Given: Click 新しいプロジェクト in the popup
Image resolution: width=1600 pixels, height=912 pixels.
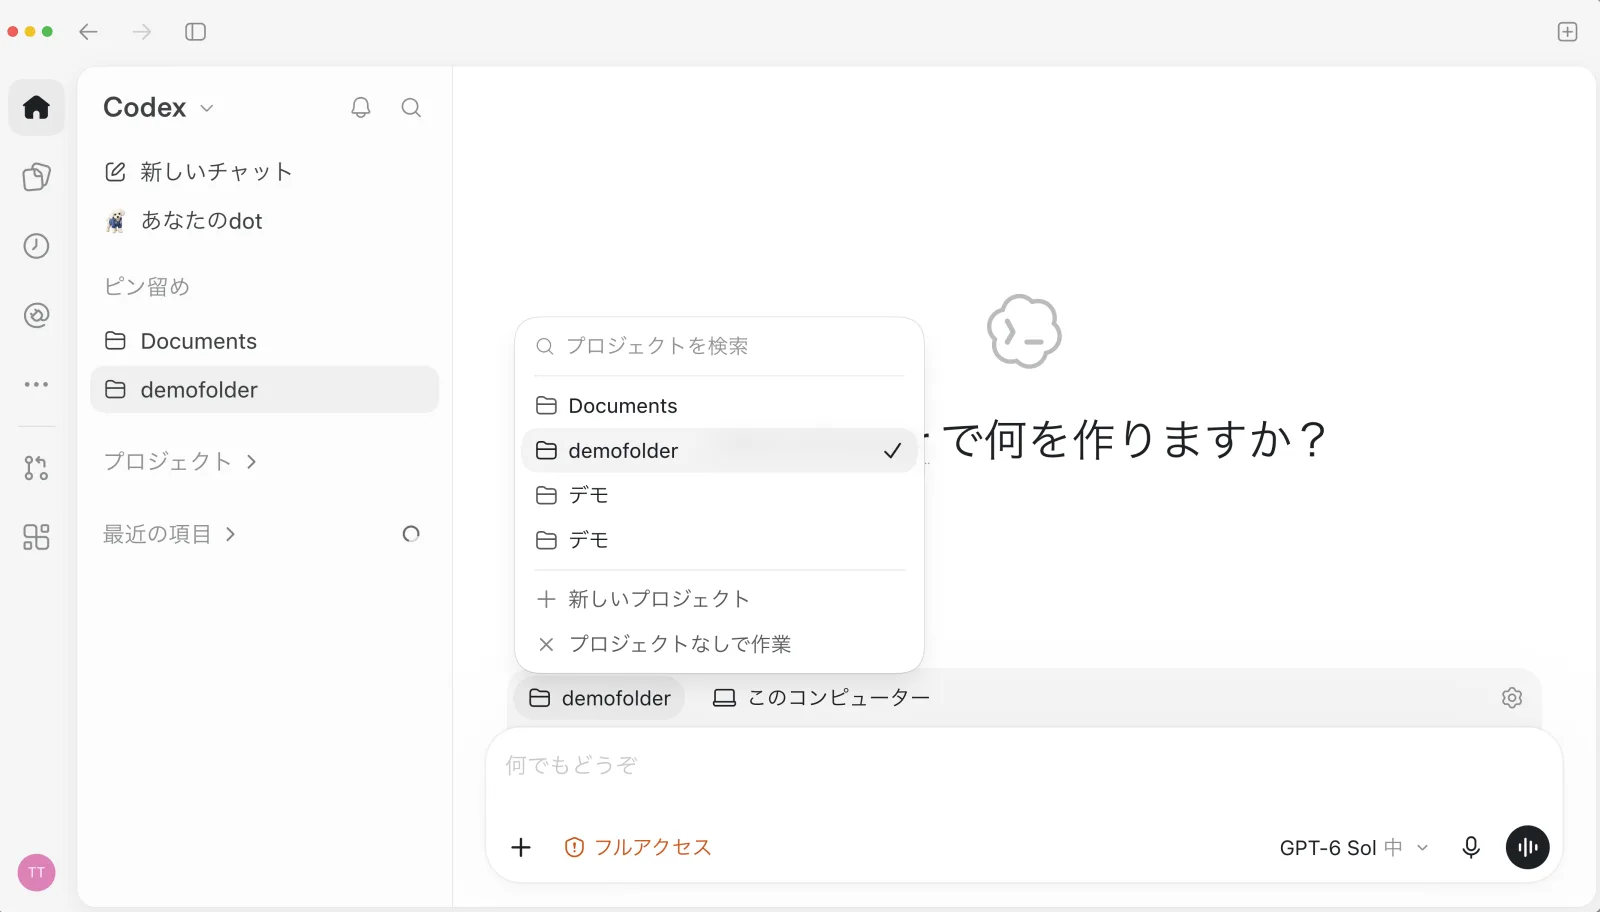Looking at the screenshot, I should (x=719, y=599).
